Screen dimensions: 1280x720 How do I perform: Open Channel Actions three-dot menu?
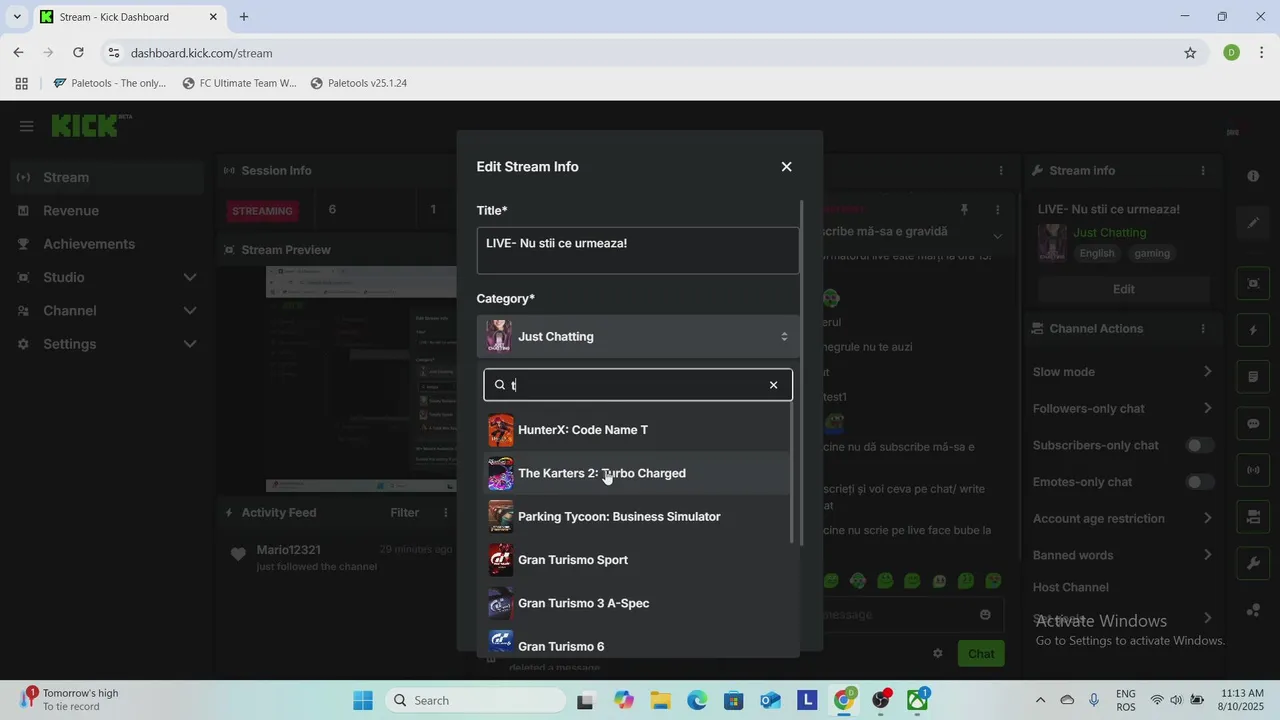[1203, 329]
